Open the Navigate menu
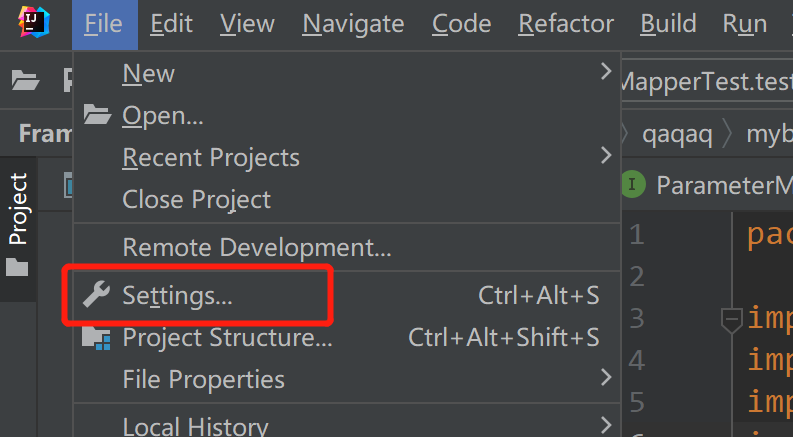 (x=353, y=24)
